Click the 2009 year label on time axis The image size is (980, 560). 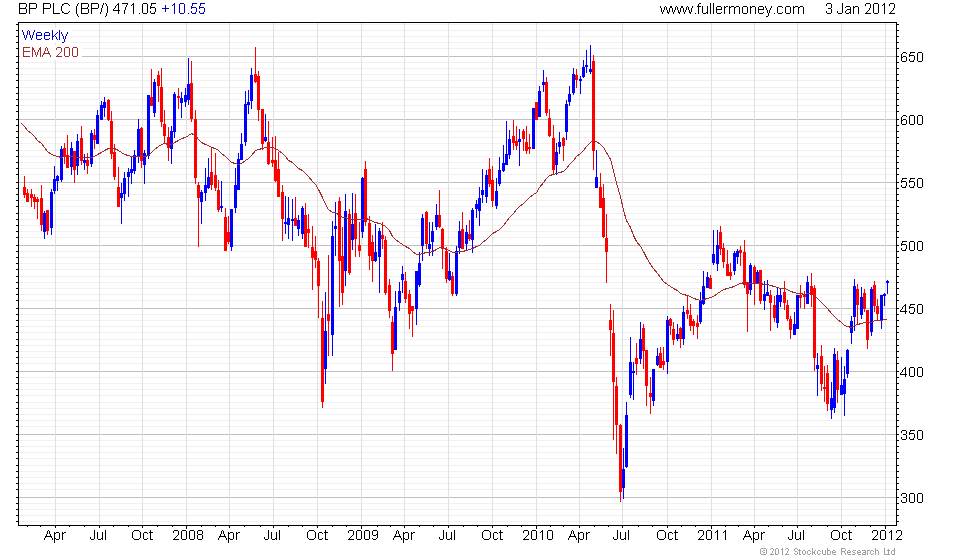coord(362,536)
